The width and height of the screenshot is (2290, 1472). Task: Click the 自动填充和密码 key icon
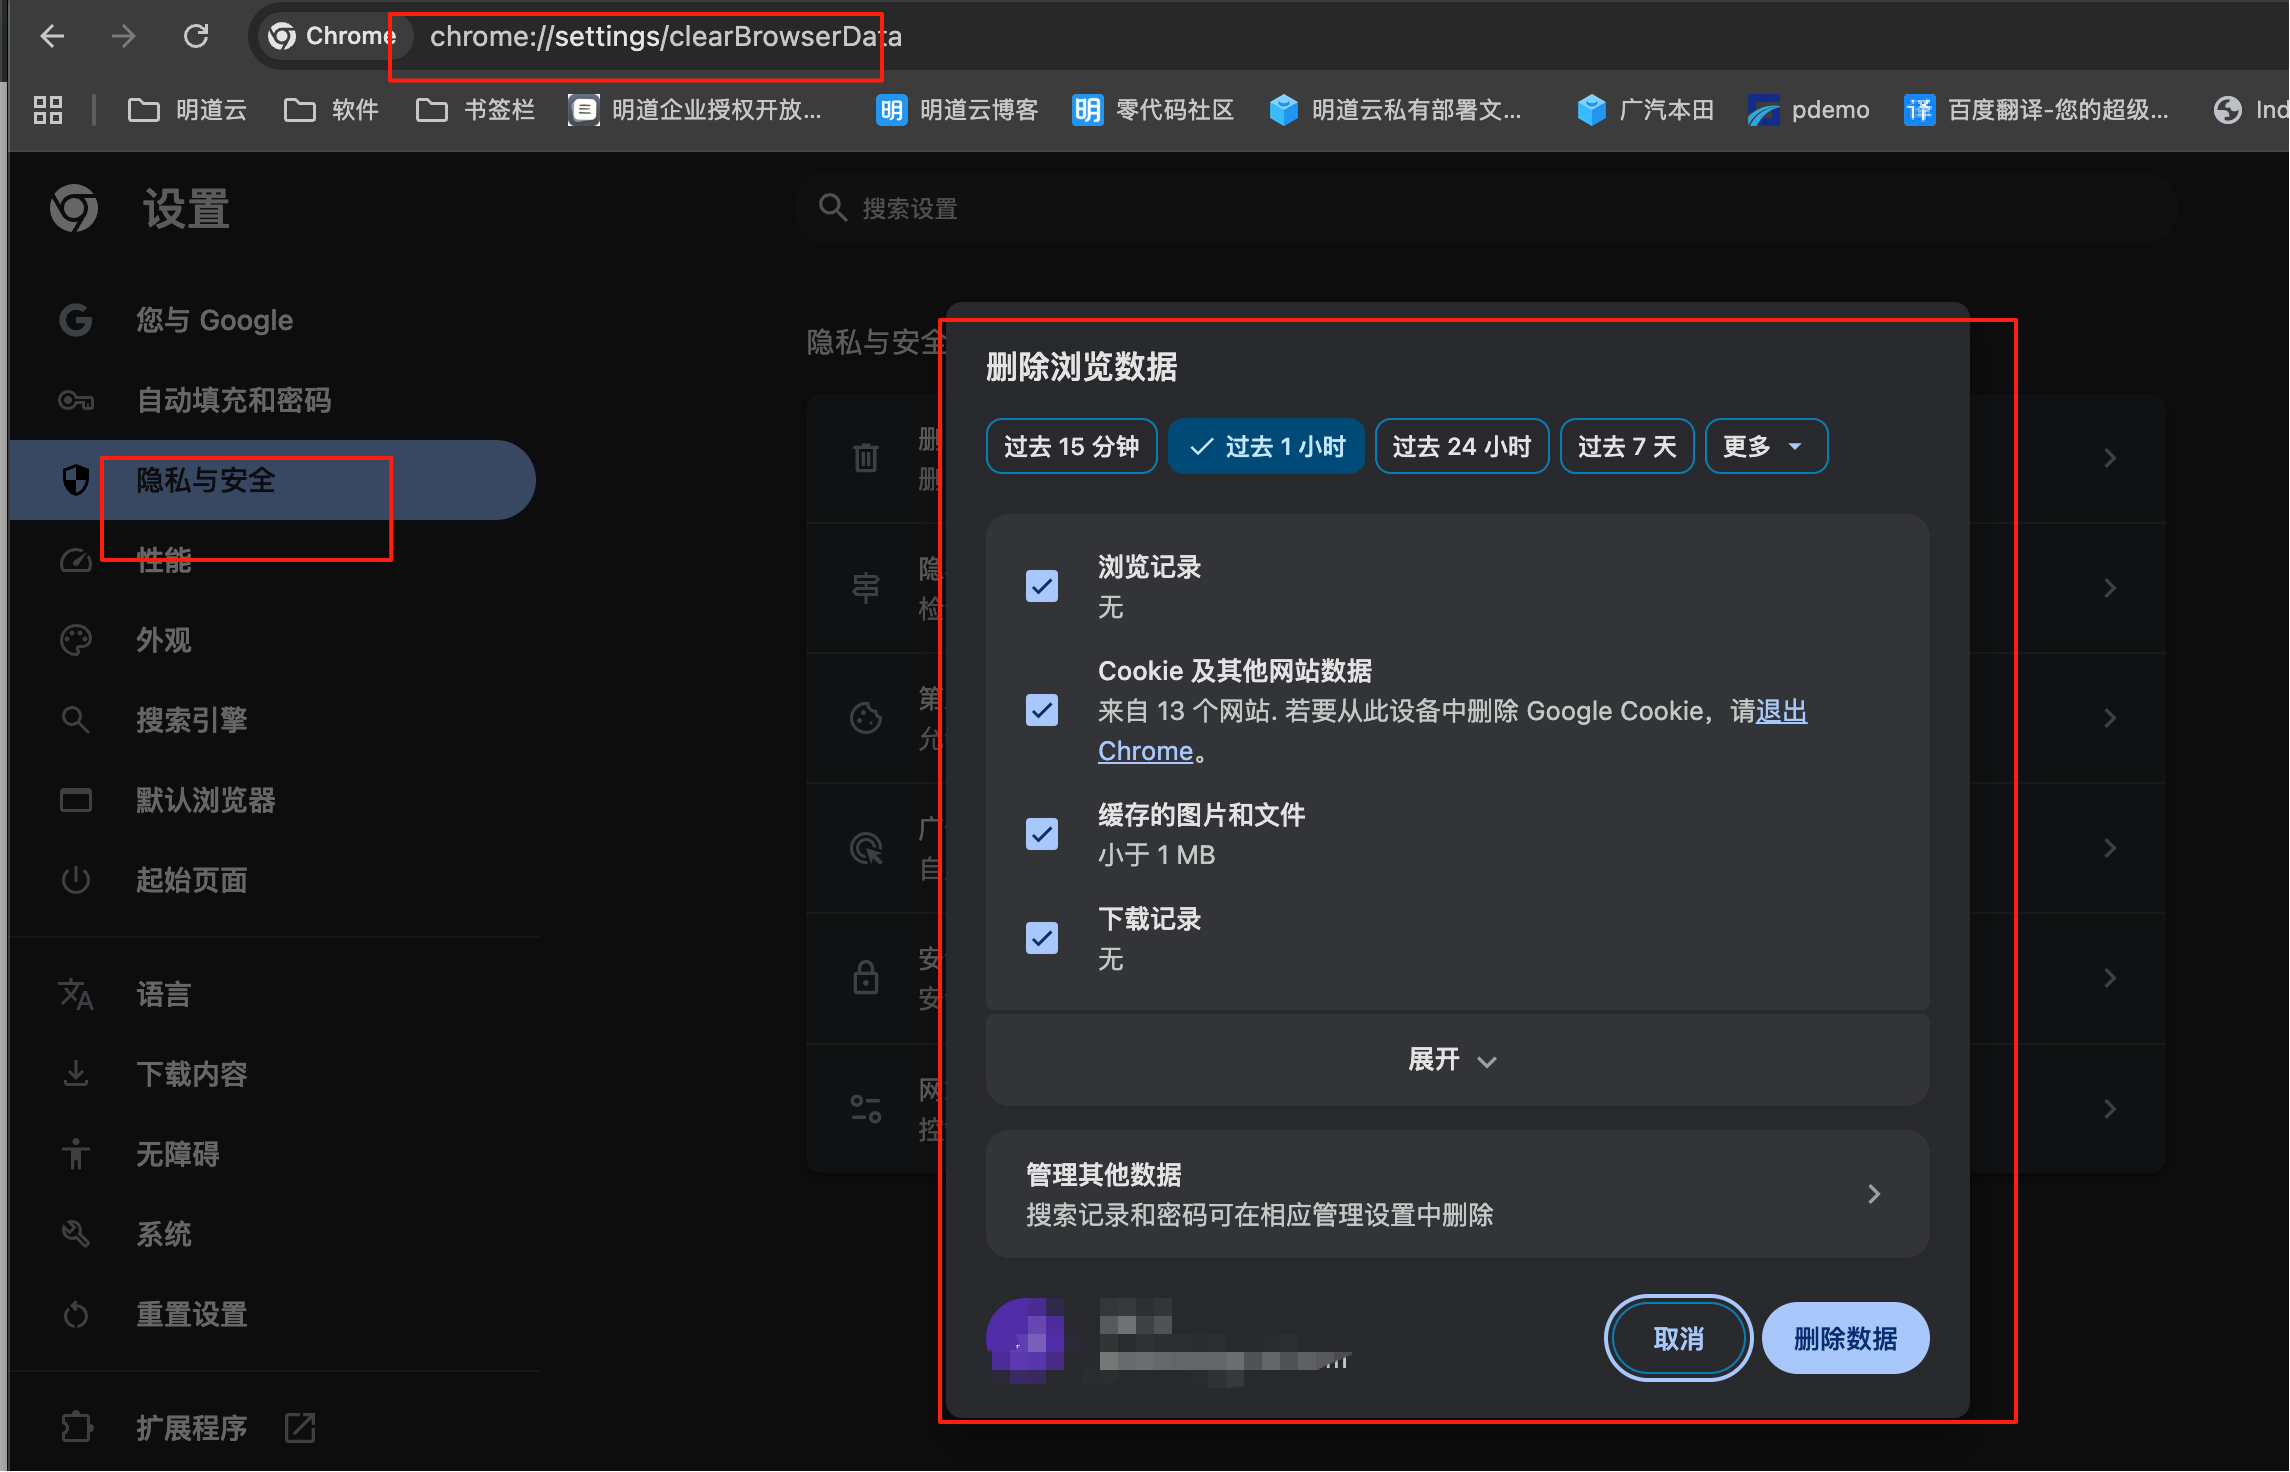[x=76, y=401]
